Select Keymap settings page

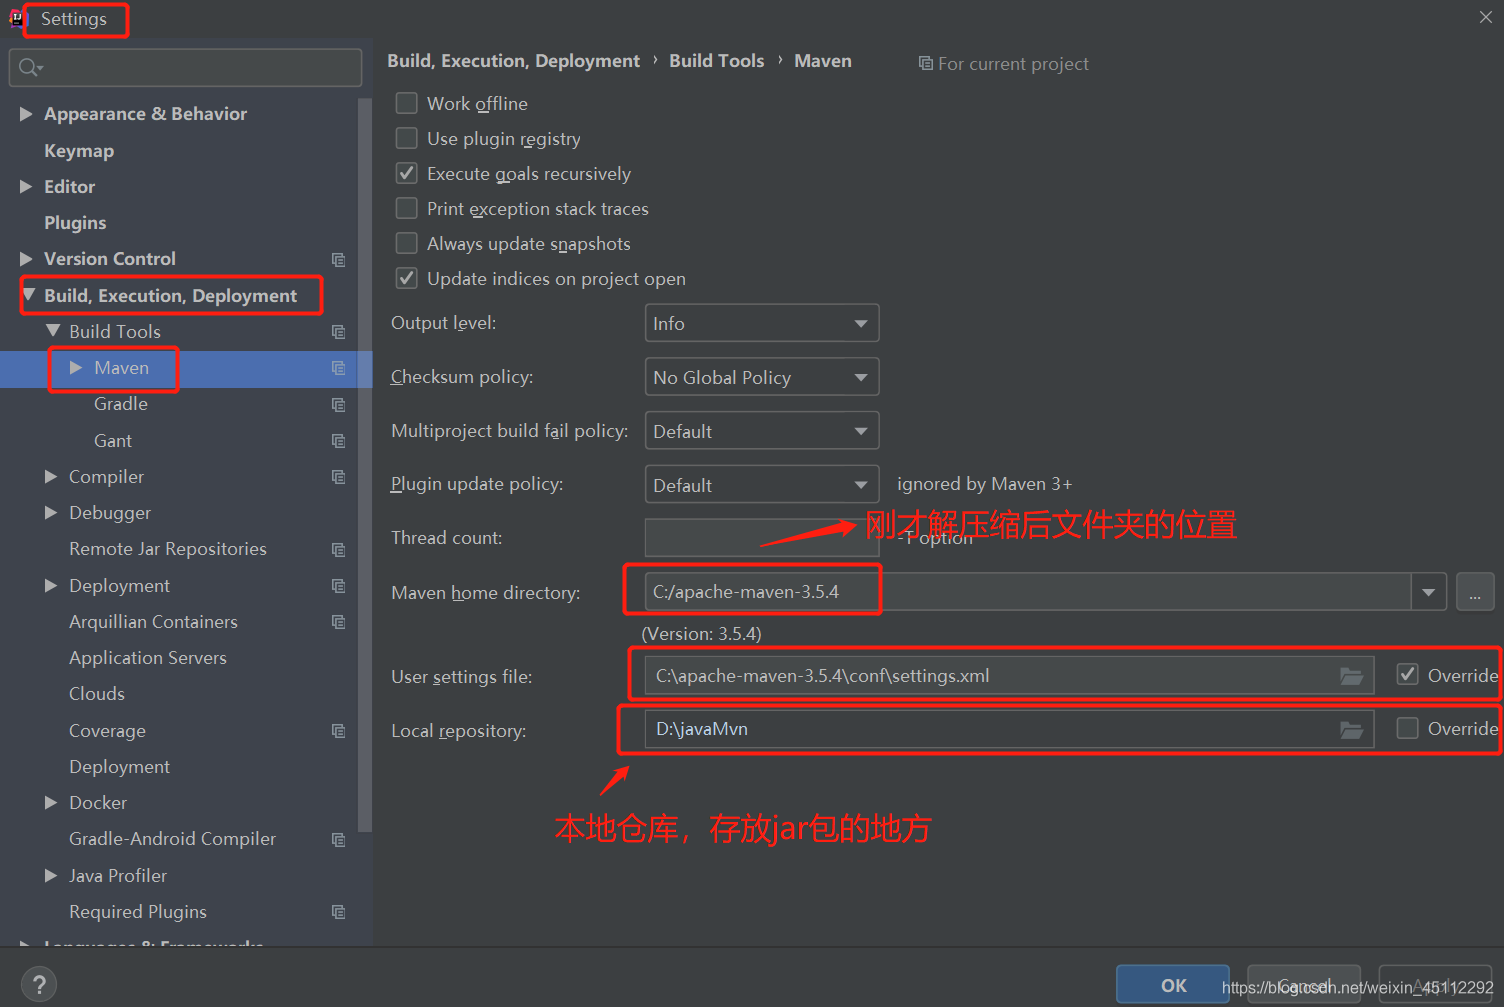tap(79, 151)
